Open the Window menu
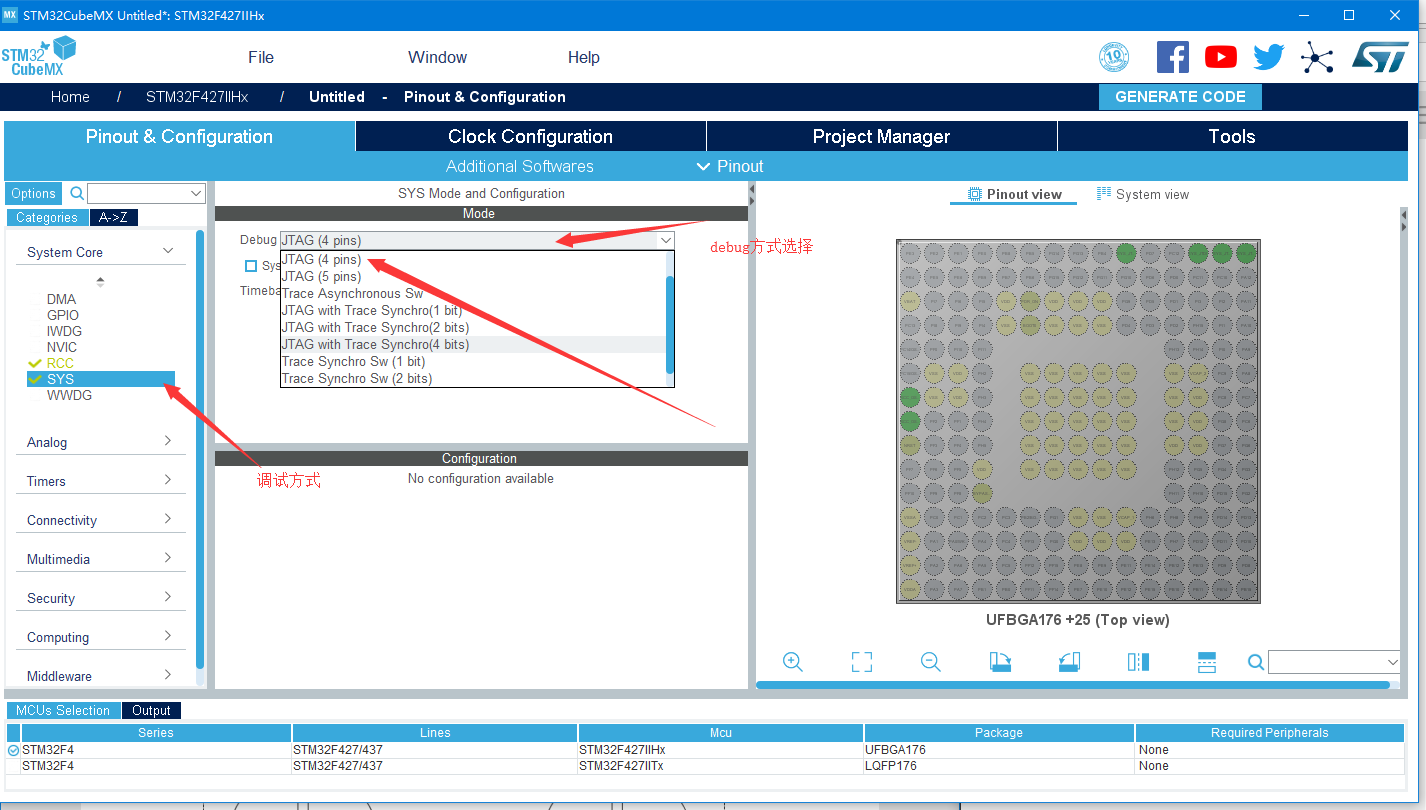Image resolution: width=1426 pixels, height=810 pixels. click(x=437, y=57)
